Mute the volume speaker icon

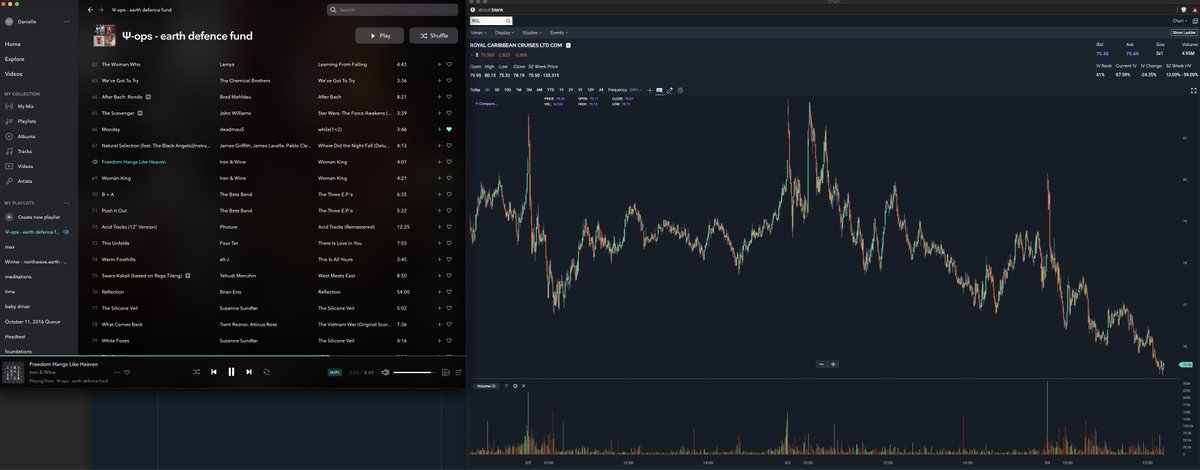click(x=386, y=372)
